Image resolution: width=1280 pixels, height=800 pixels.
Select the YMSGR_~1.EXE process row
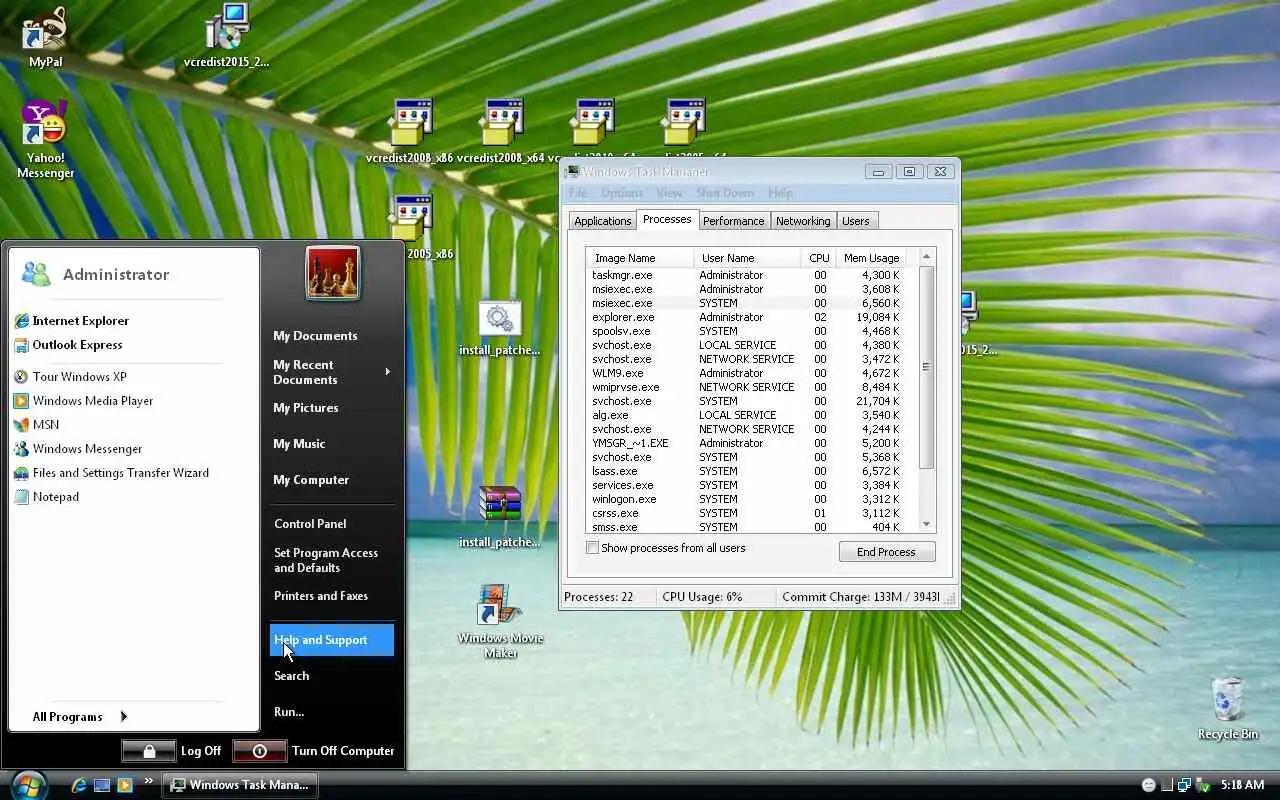pyautogui.click(x=750, y=443)
